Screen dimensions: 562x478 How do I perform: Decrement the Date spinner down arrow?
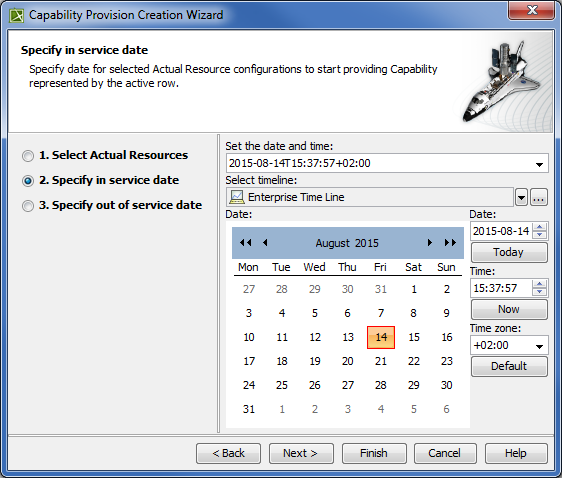pyautogui.click(x=539, y=235)
